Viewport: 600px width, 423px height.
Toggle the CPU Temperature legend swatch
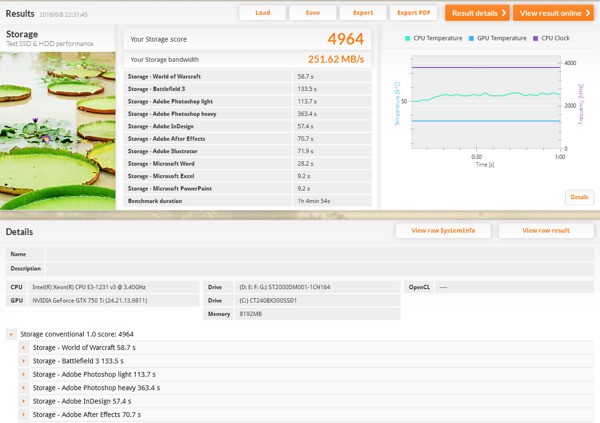click(408, 38)
